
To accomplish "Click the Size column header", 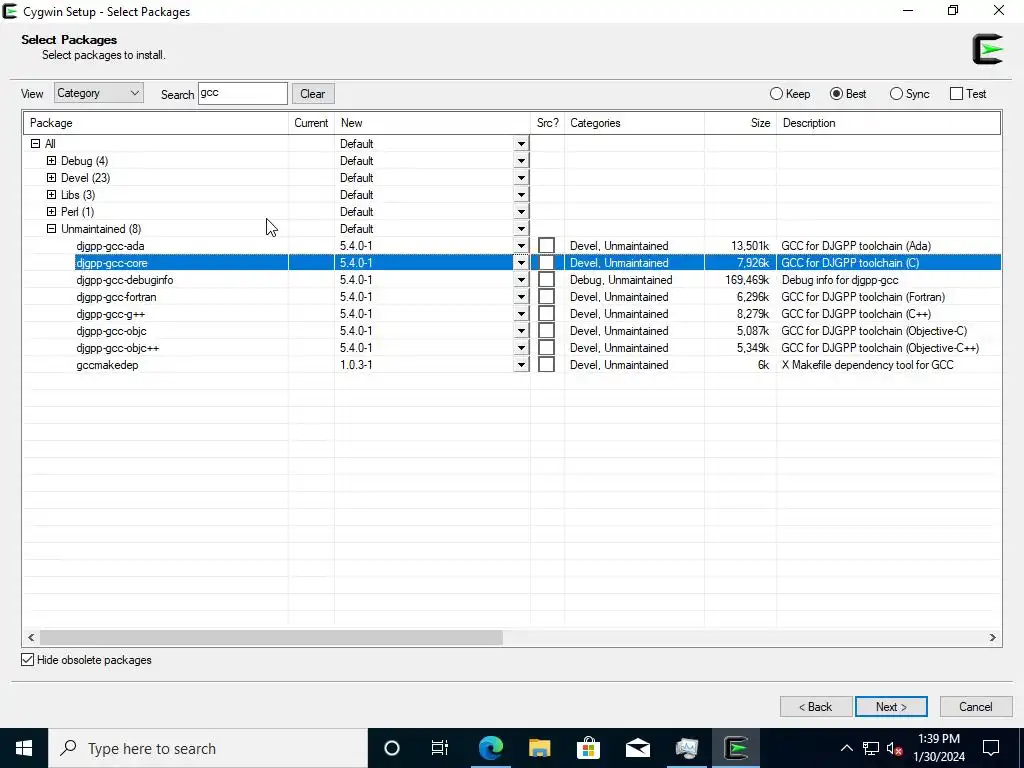I will pos(741,123).
